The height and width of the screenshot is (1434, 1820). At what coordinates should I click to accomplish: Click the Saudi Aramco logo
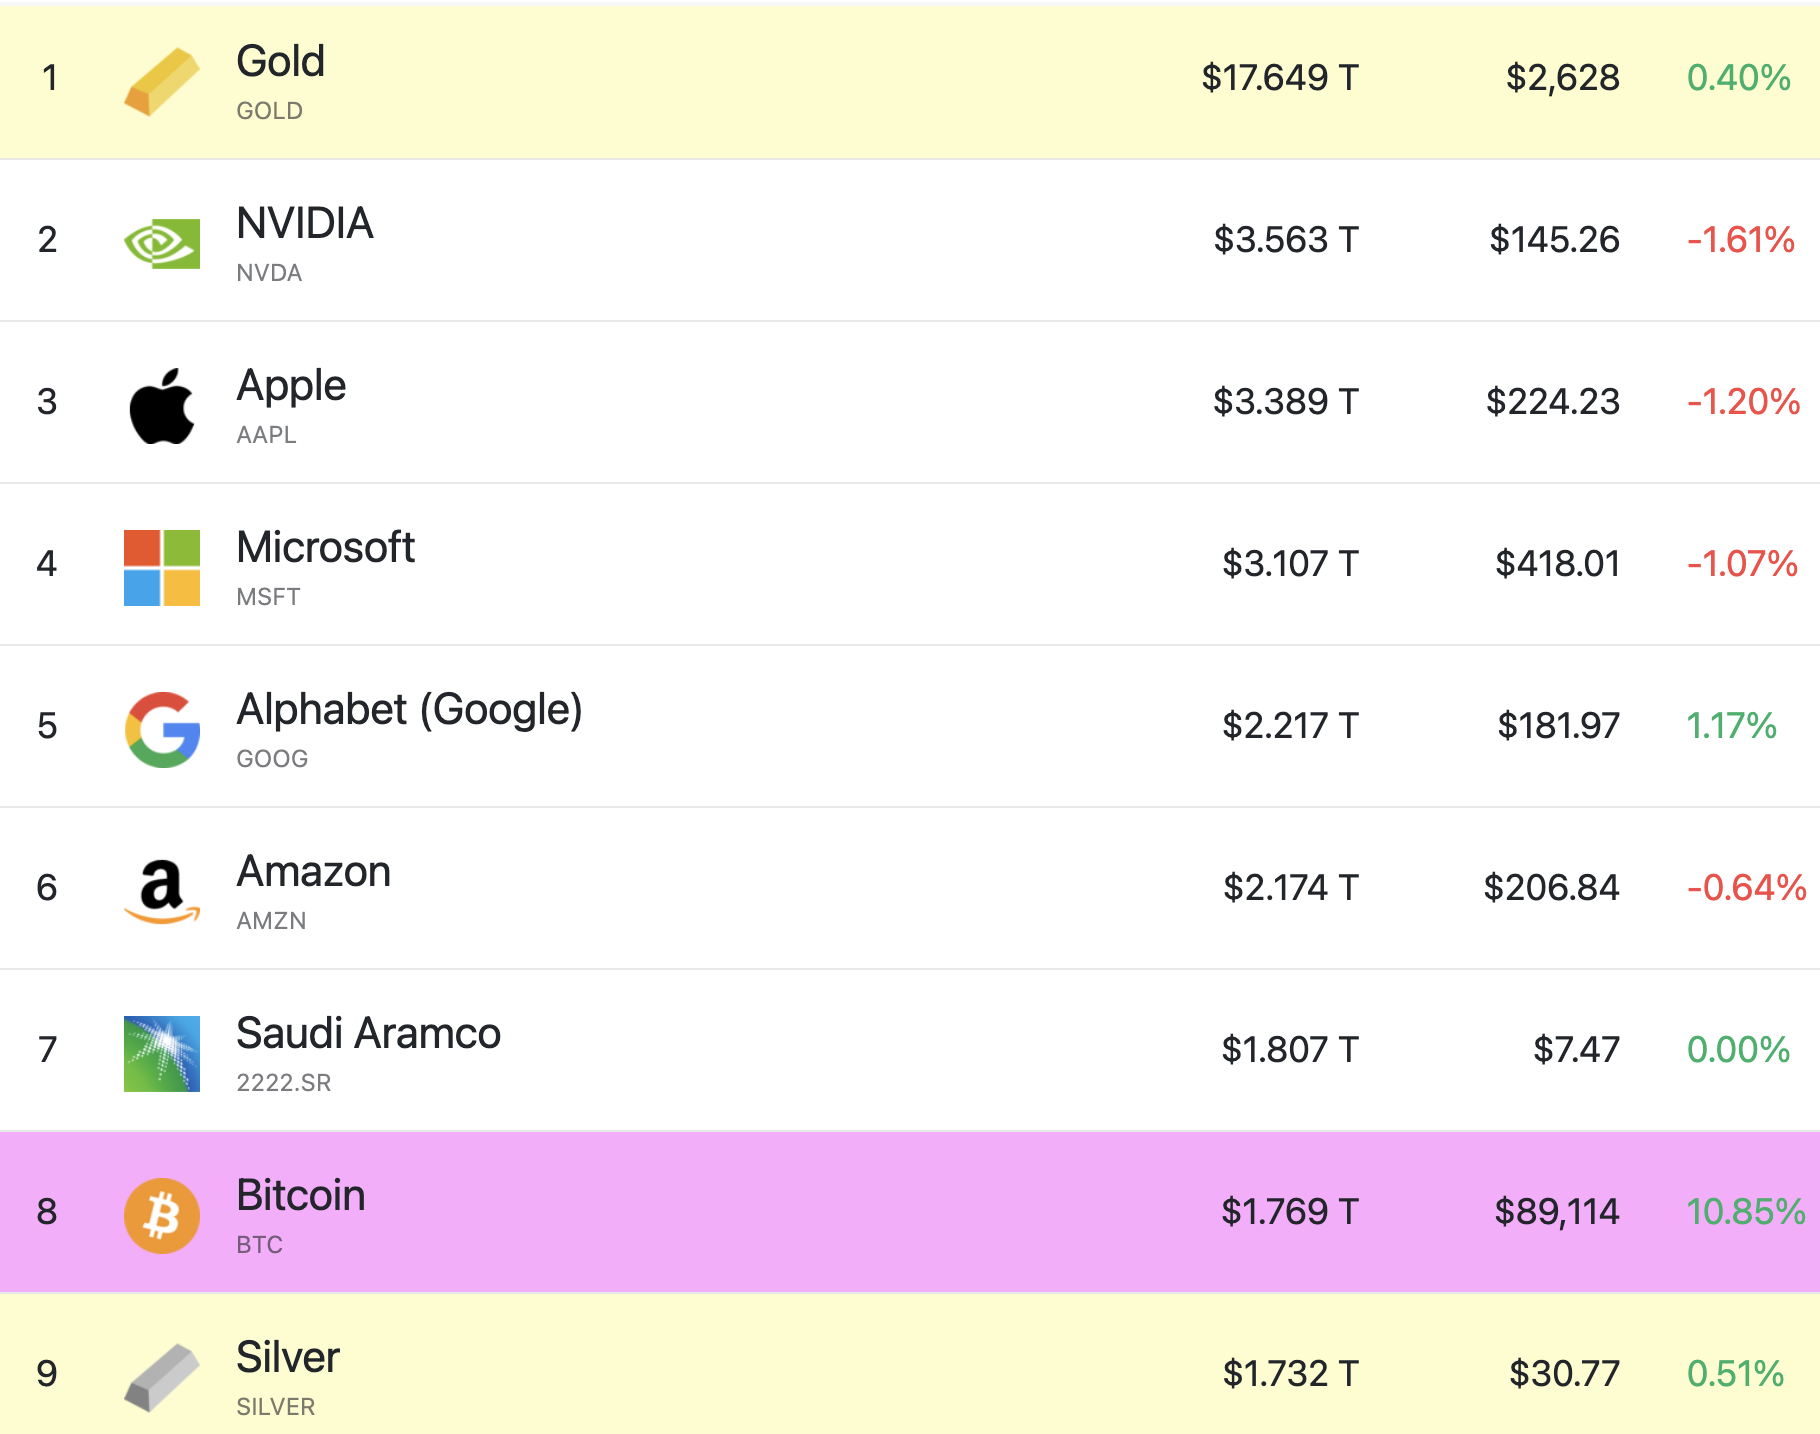point(161,1053)
